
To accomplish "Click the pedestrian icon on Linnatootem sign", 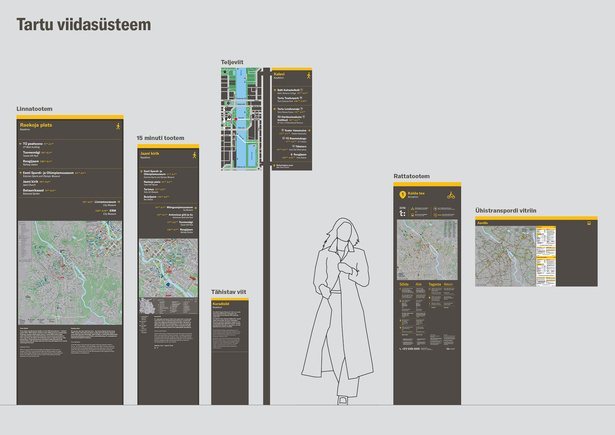I will click(117, 127).
